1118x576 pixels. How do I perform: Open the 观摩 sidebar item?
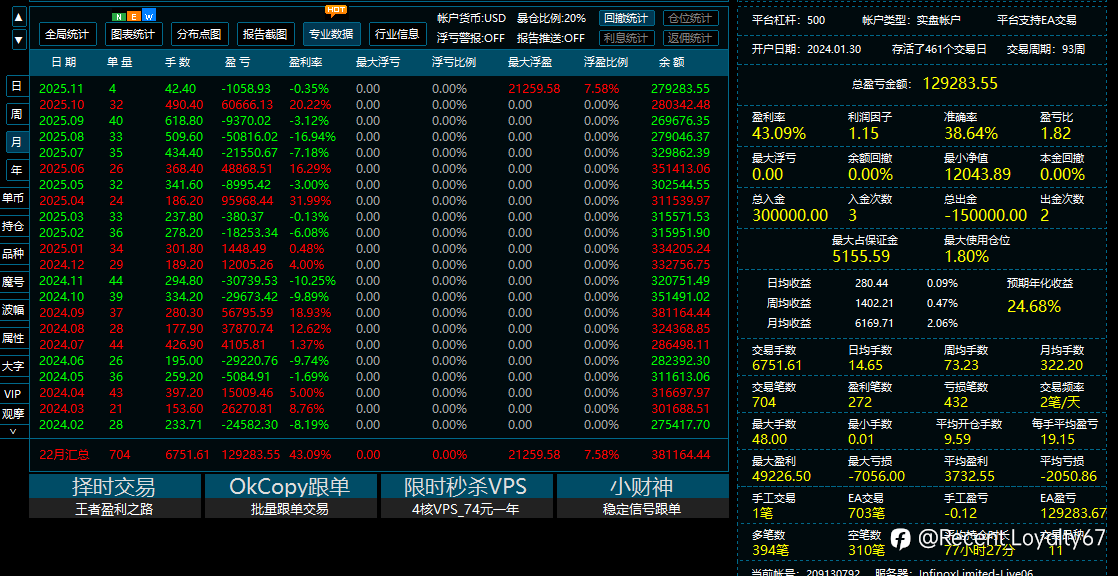pos(13,413)
